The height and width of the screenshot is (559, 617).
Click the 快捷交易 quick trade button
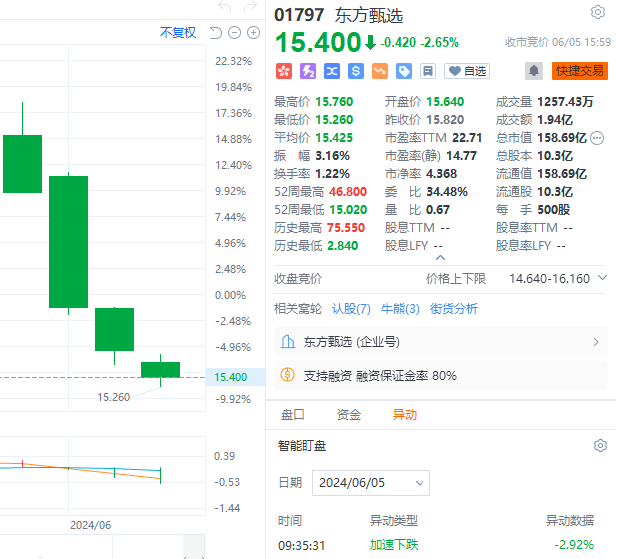pyautogui.click(x=579, y=71)
